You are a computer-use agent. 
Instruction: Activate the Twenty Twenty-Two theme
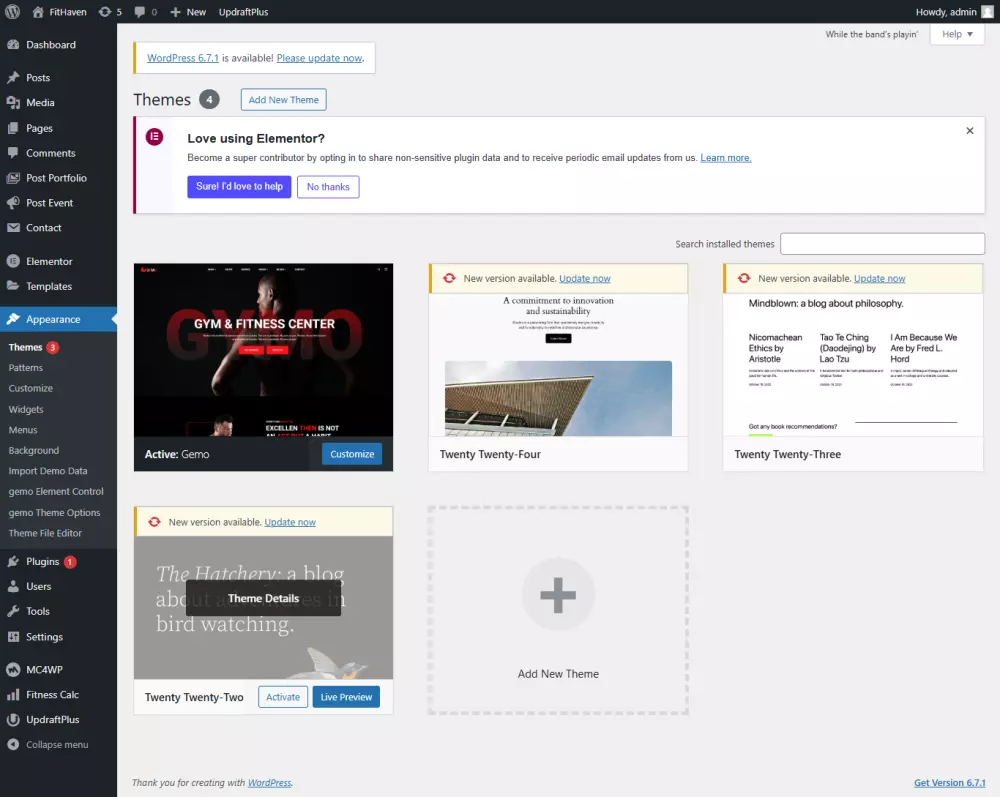[x=283, y=697]
